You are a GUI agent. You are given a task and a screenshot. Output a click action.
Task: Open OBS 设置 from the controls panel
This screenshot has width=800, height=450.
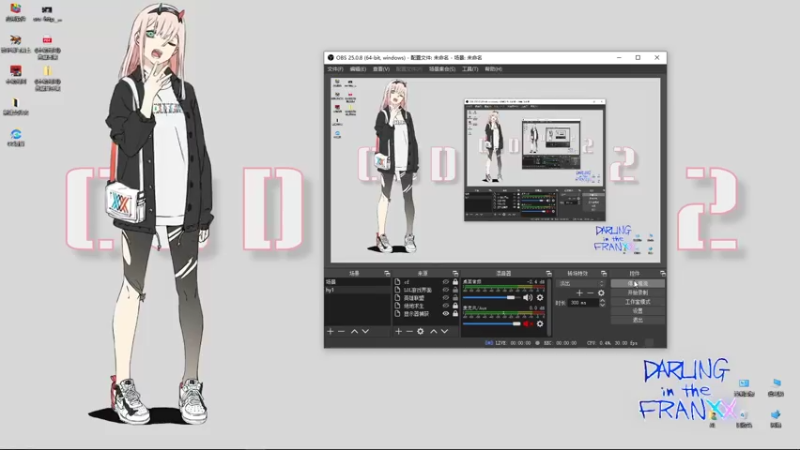pos(638,311)
